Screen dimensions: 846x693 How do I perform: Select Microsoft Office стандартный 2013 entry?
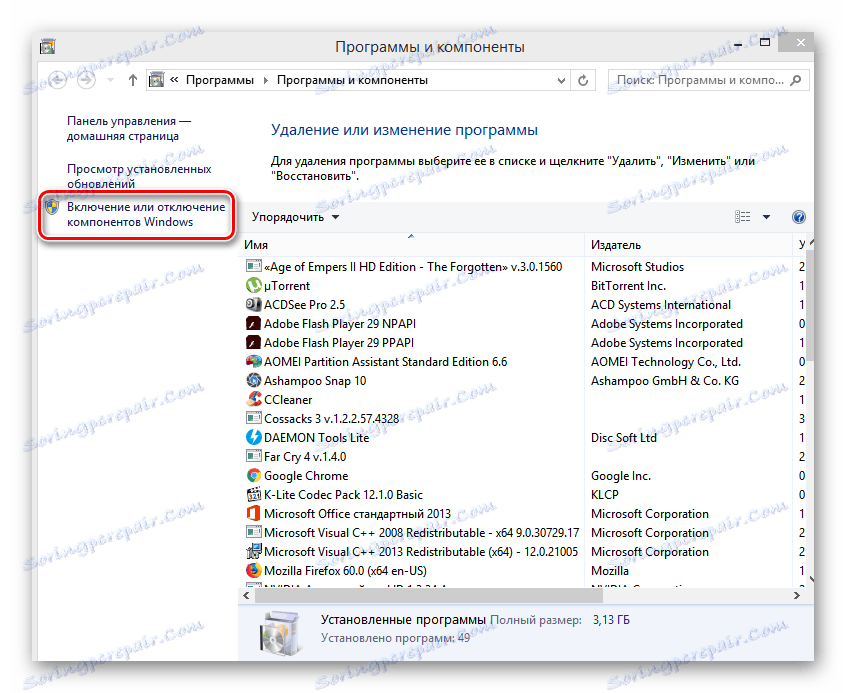coord(357,513)
